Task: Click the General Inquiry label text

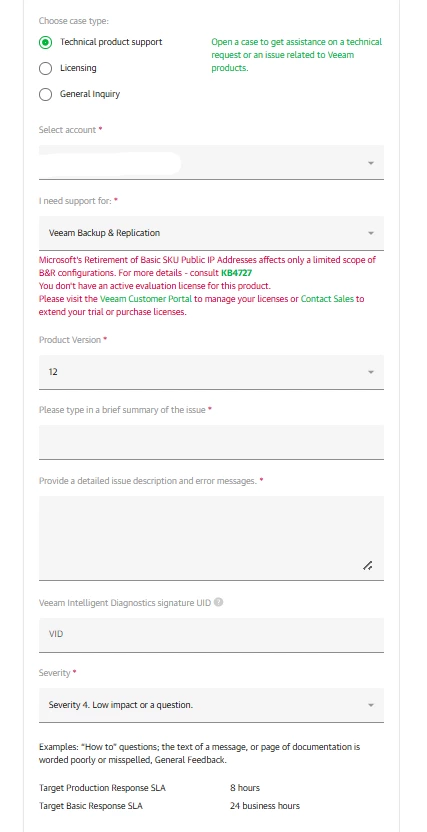Action: [x=90, y=94]
